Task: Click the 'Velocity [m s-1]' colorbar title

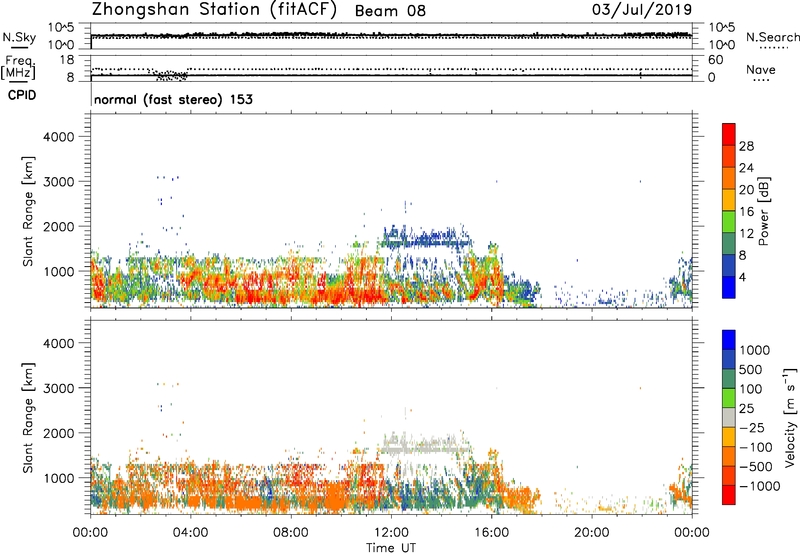Action: [x=790, y=417]
